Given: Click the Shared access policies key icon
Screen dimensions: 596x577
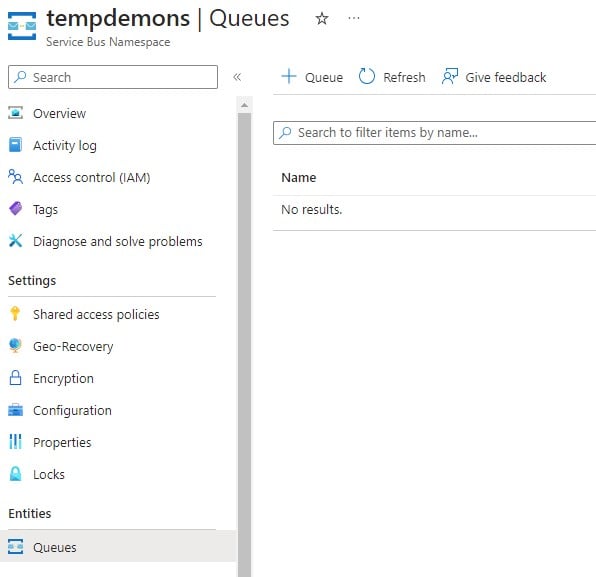Looking at the screenshot, I should pyautogui.click(x=15, y=314).
